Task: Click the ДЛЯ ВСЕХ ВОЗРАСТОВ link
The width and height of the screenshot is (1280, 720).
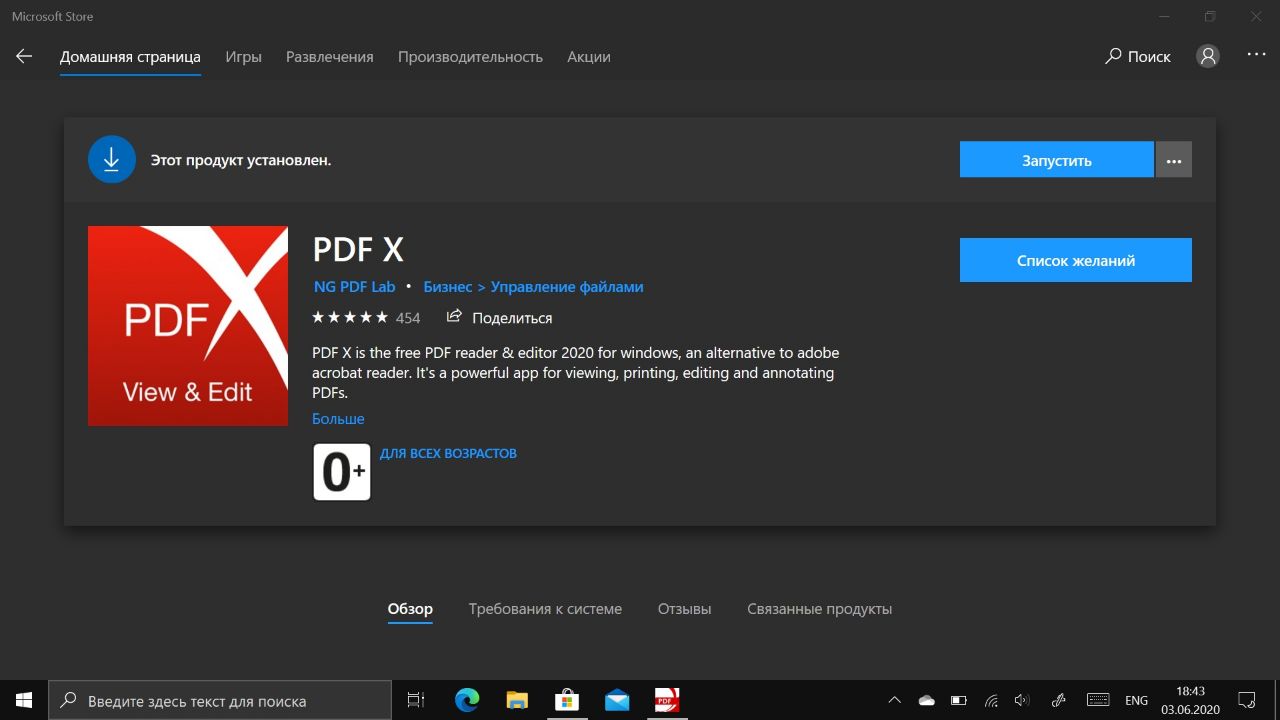Action: point(448,453)
